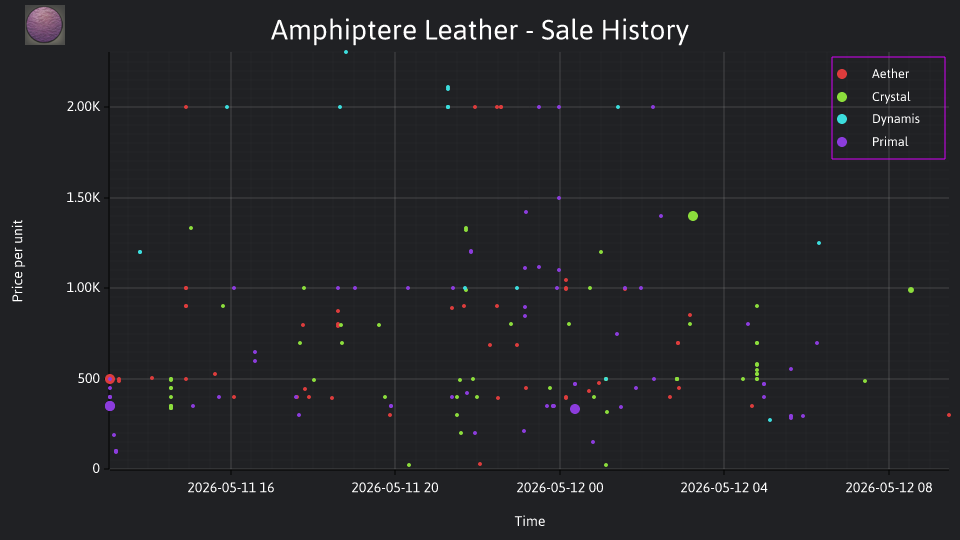Click the green Crystal point near 2026-05-12 08
This screenshot has width=960, height=540.
click(x=910, y=290)
